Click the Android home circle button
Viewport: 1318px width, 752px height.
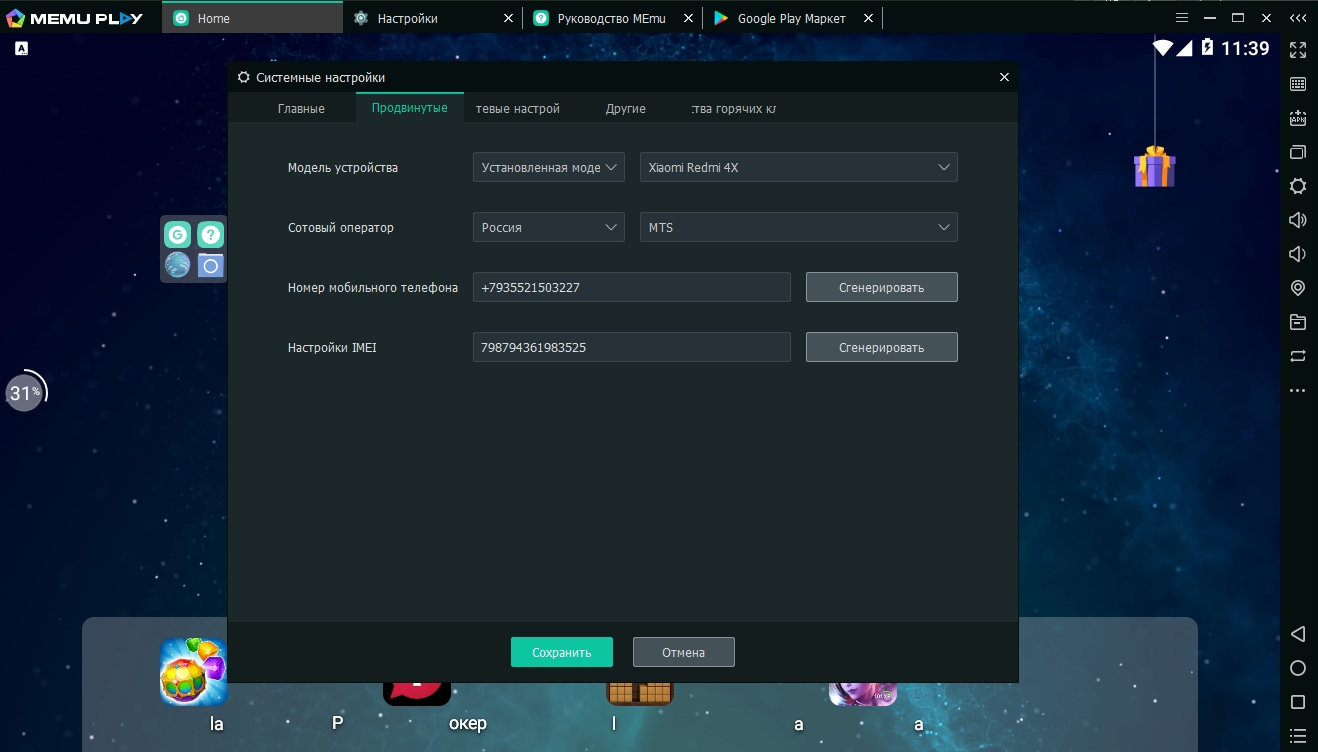[x=1298, y=668]
